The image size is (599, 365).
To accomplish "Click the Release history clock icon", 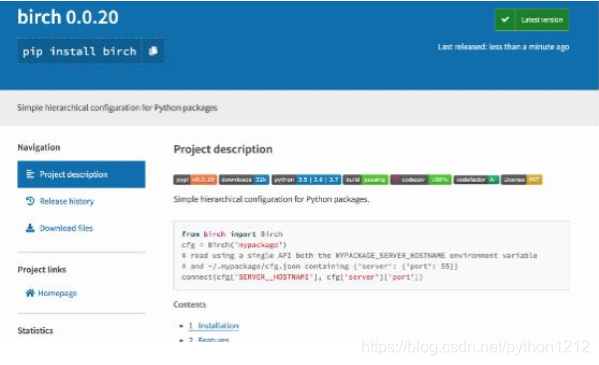I will (x=30, y=201).
